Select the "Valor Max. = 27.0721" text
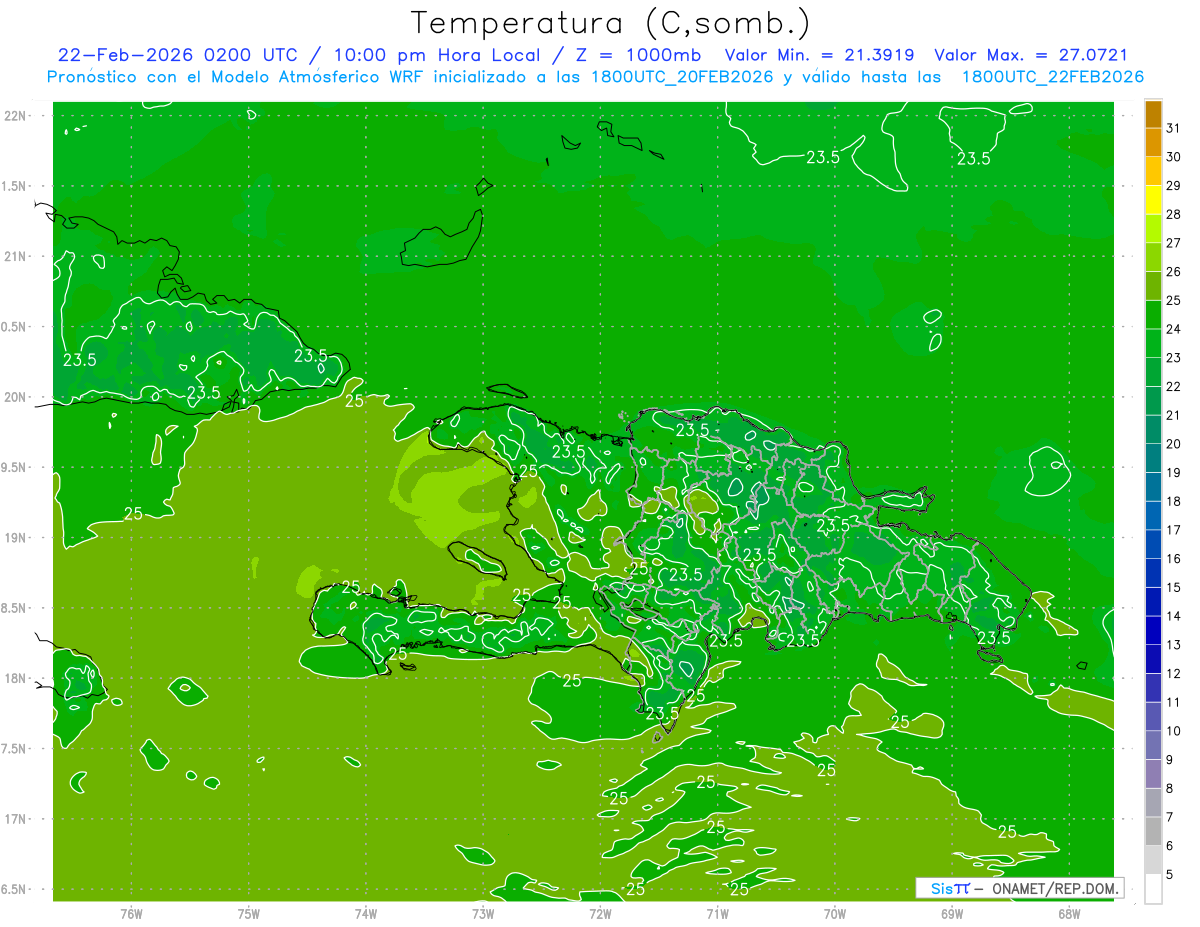 click(1030, 55)
